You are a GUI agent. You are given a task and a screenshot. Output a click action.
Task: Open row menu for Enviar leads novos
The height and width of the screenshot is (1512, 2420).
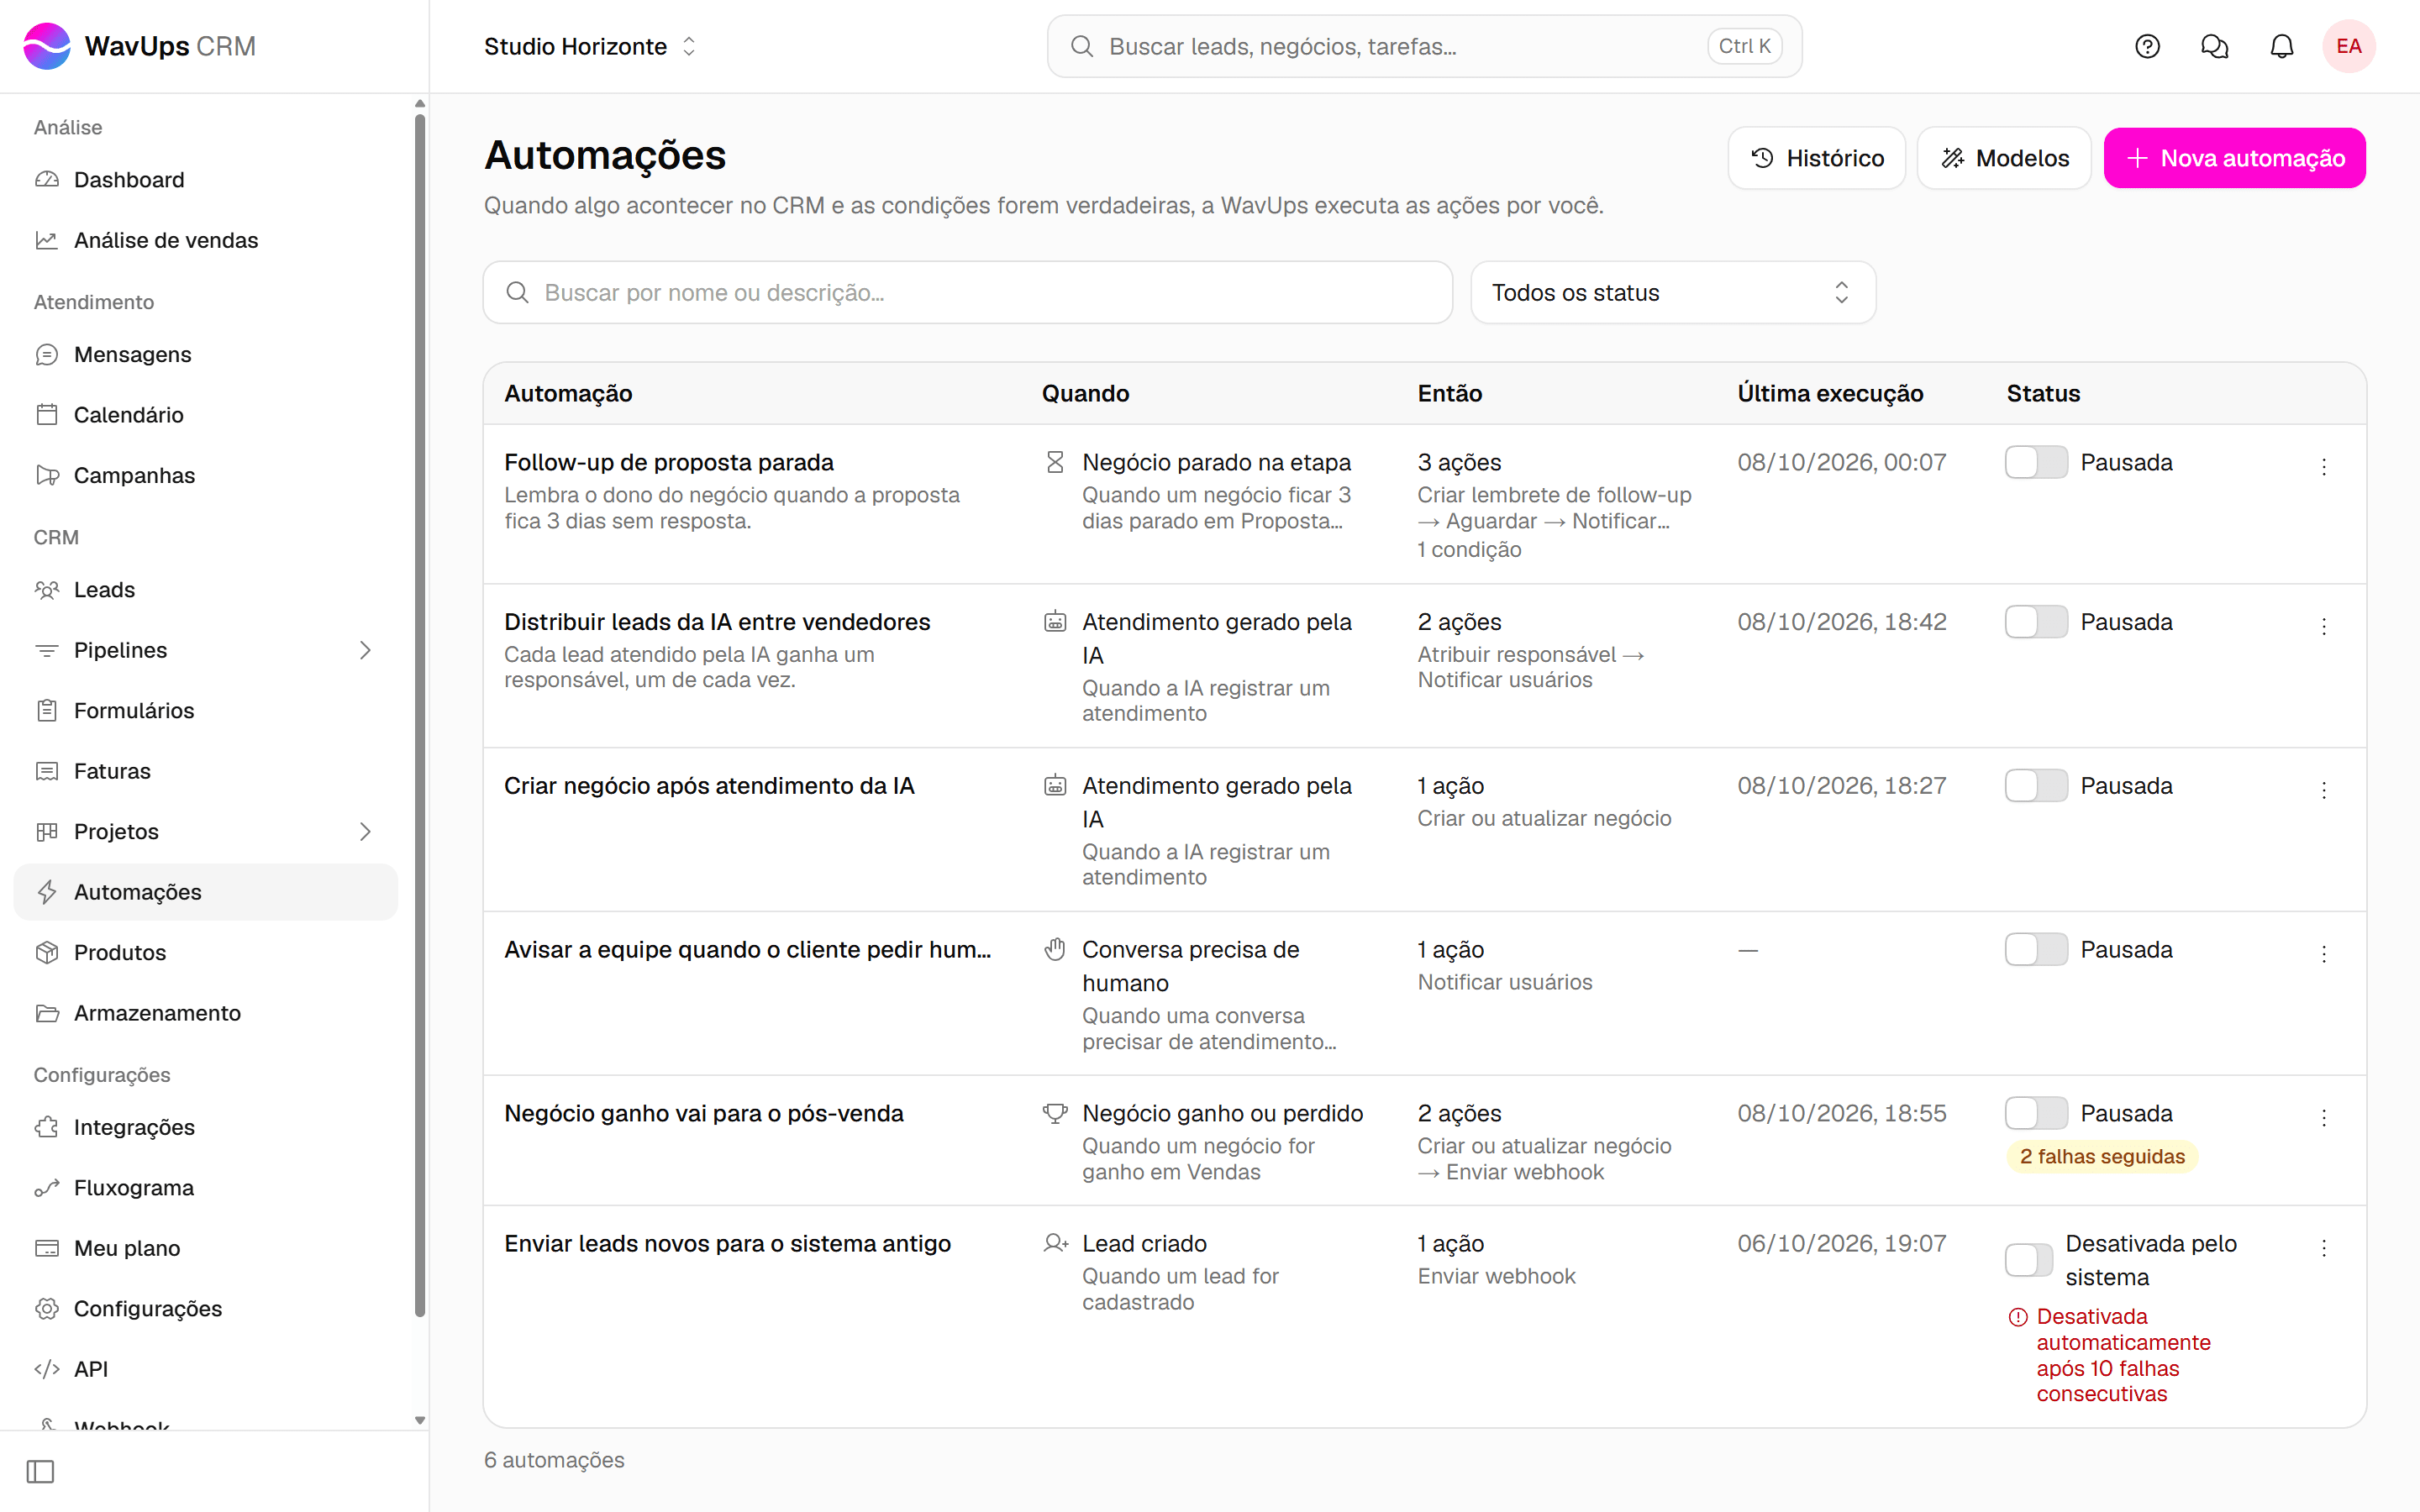2324,1247
